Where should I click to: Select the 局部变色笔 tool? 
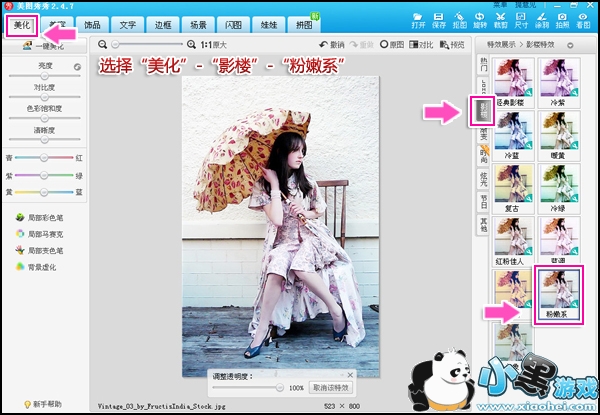[39, 251]
